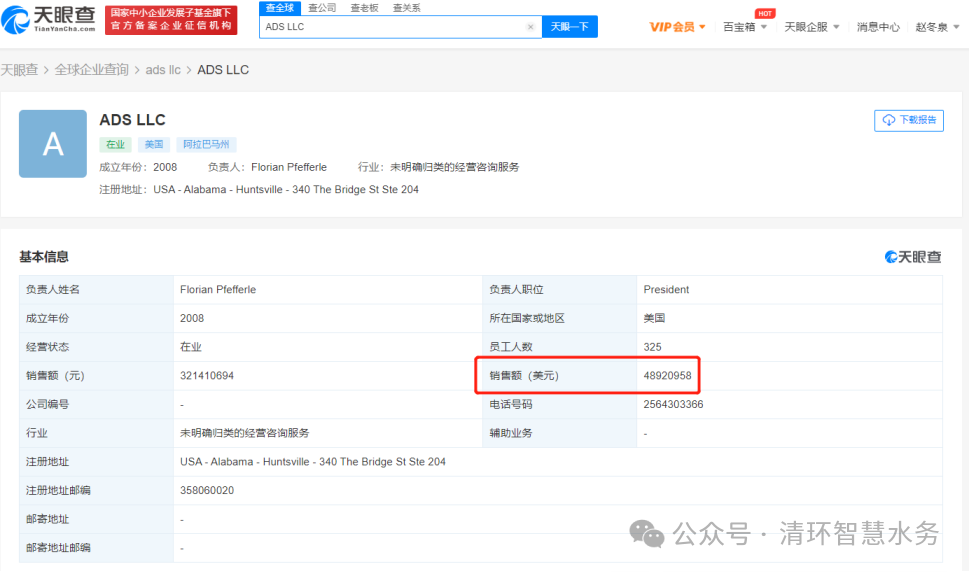Expand the 天眼企服 menu

(x=811, y=27)
